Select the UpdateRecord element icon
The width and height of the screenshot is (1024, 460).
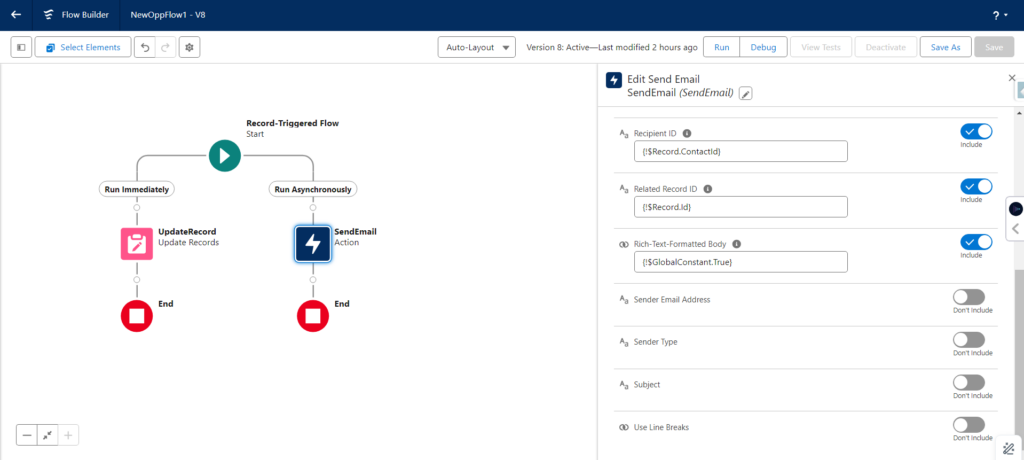(x=136, y=244)
